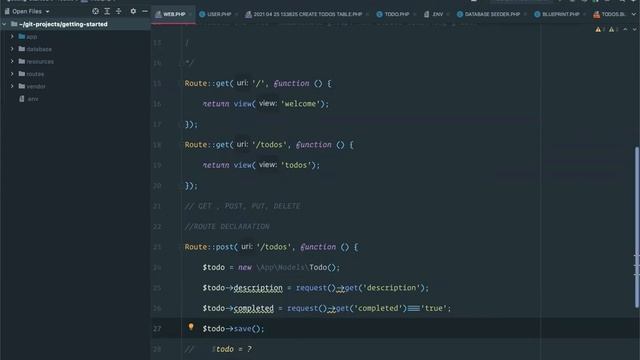Click the Route::get '/' declaration on line 15
The width and height of the screenshot is (640, 360).
tap(258, 83)
